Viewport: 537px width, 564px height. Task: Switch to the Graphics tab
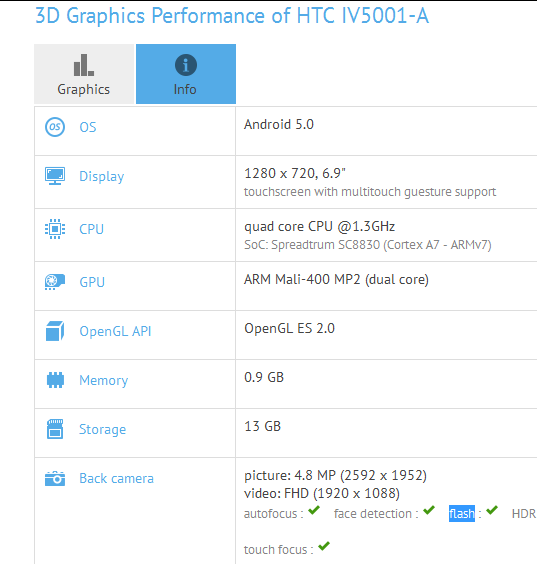[84, 74]
